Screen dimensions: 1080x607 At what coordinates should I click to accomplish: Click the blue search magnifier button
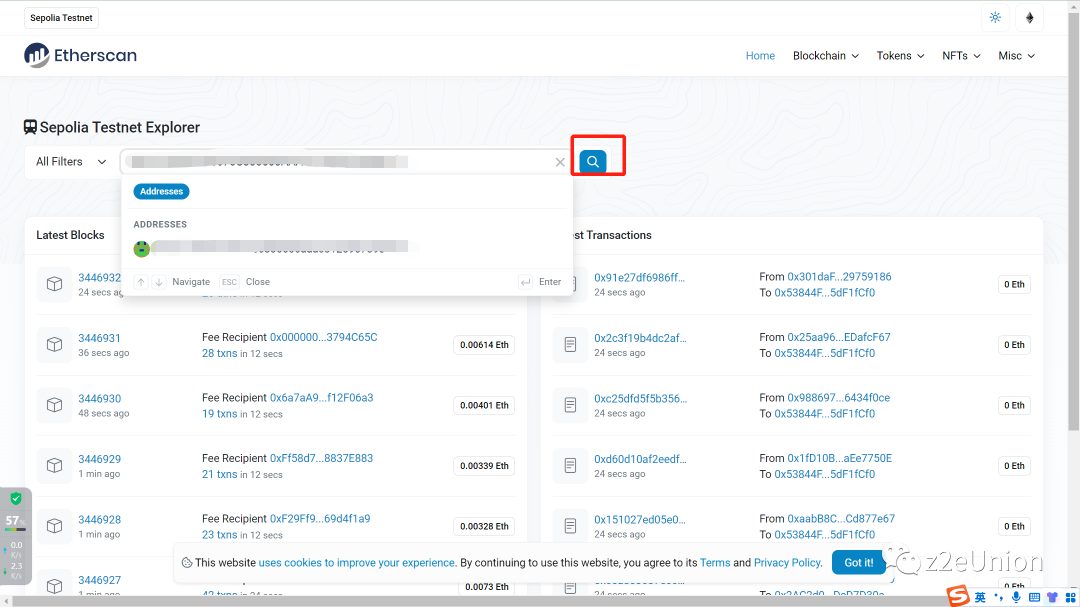point(592,162)
